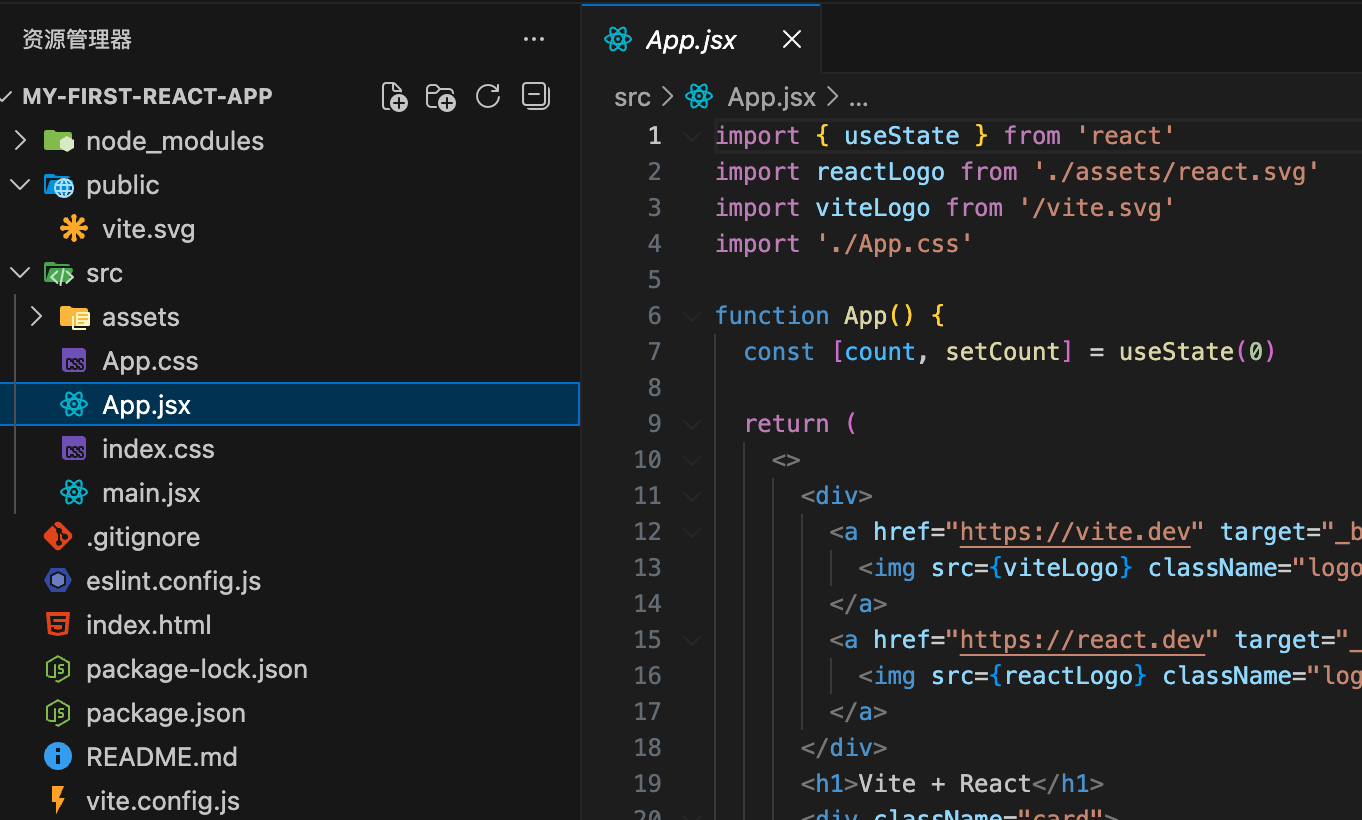
Task: Open package.json in the explorer
Action: [x=166, y=713]
